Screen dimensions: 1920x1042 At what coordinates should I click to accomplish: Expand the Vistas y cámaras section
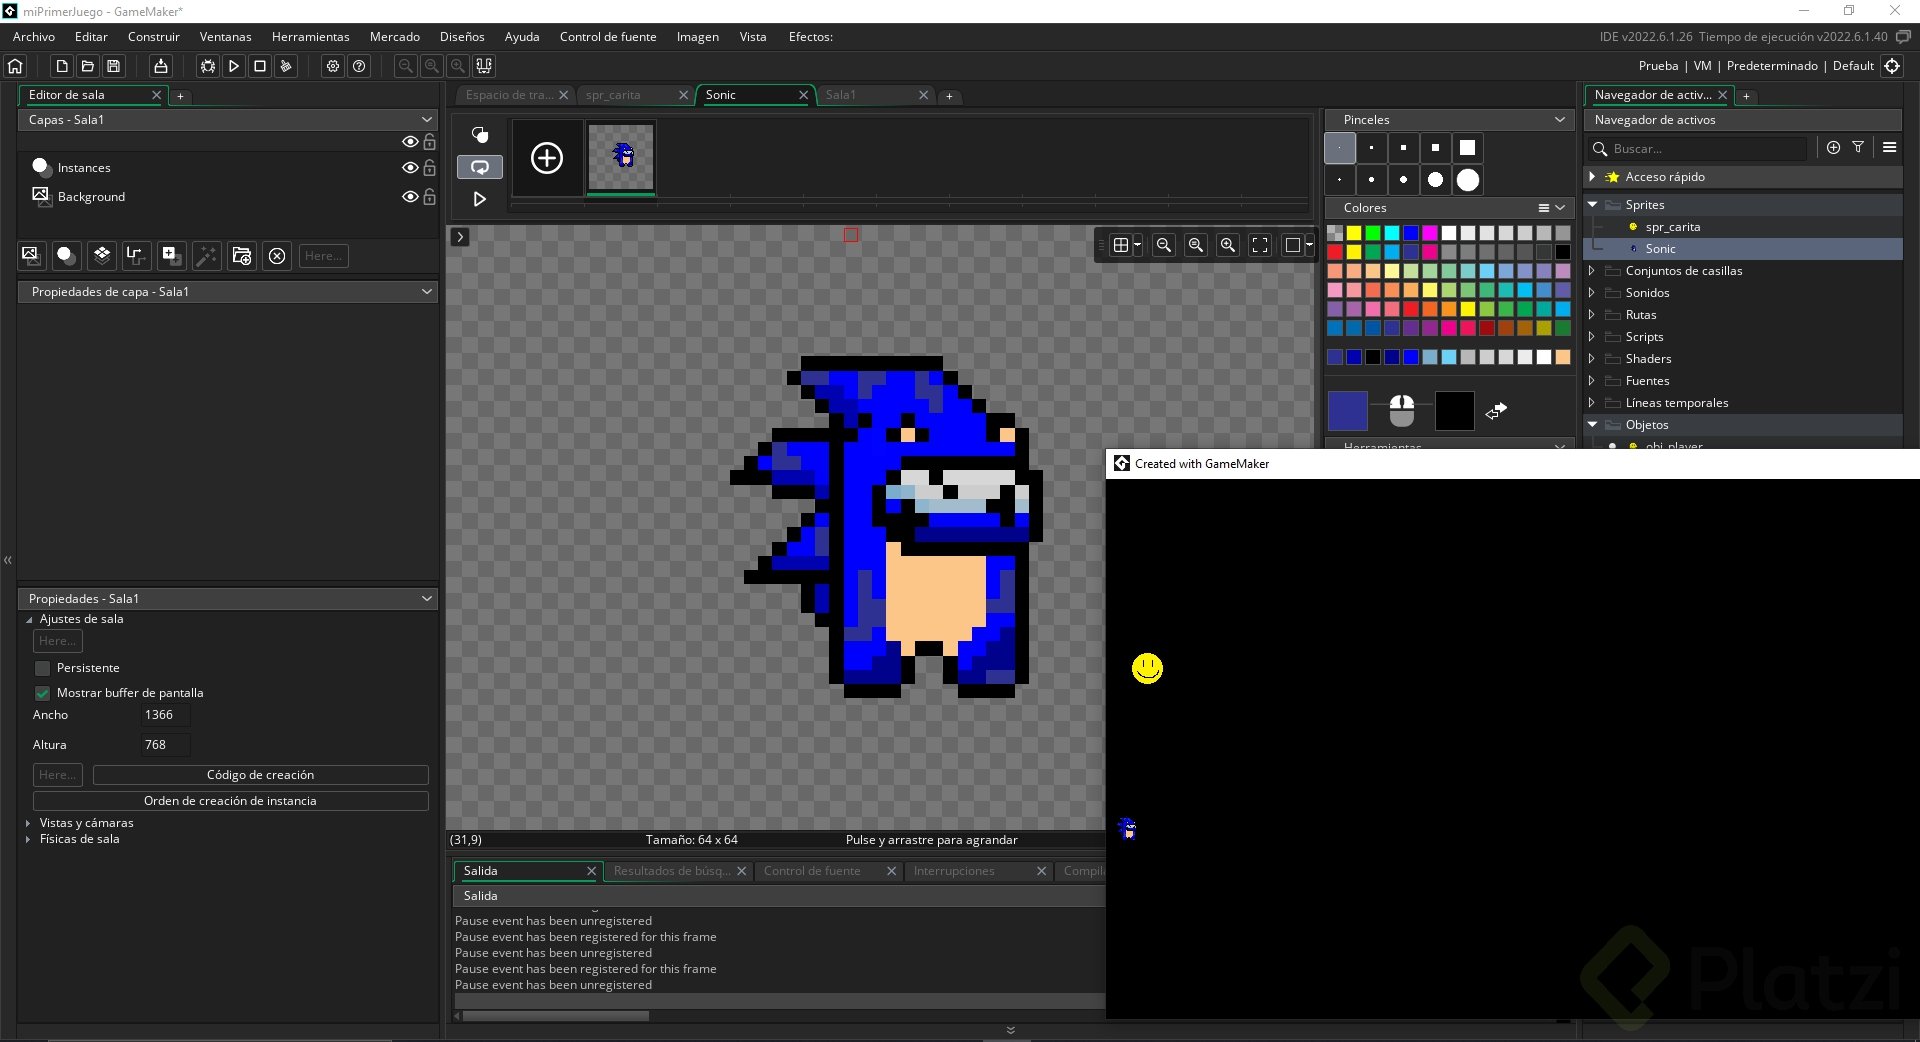coord(29,823)
